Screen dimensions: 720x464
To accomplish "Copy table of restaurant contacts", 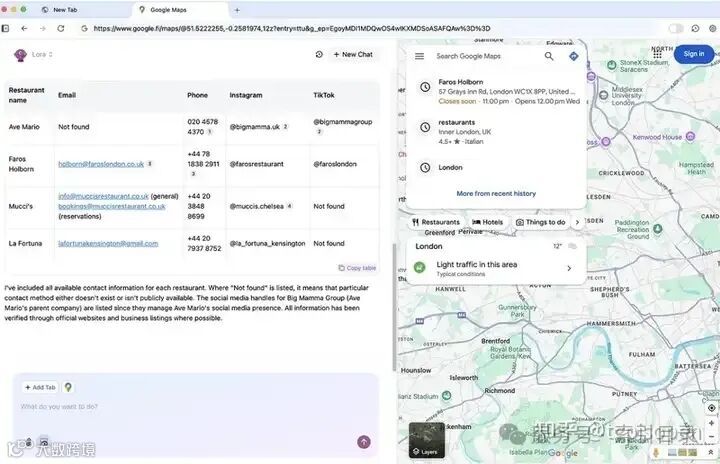I will pyautogui.click(x=357, y=268).
